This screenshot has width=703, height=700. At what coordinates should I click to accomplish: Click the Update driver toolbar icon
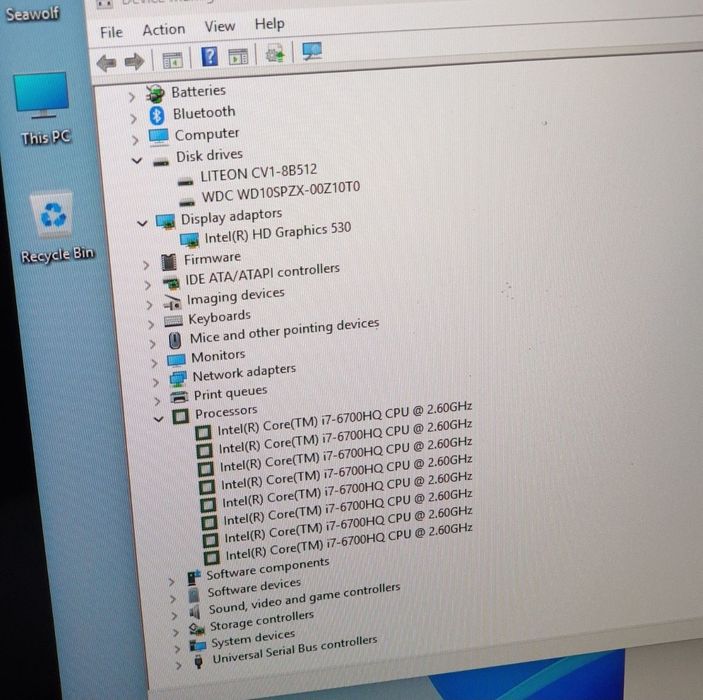click(x=275, y=54)
